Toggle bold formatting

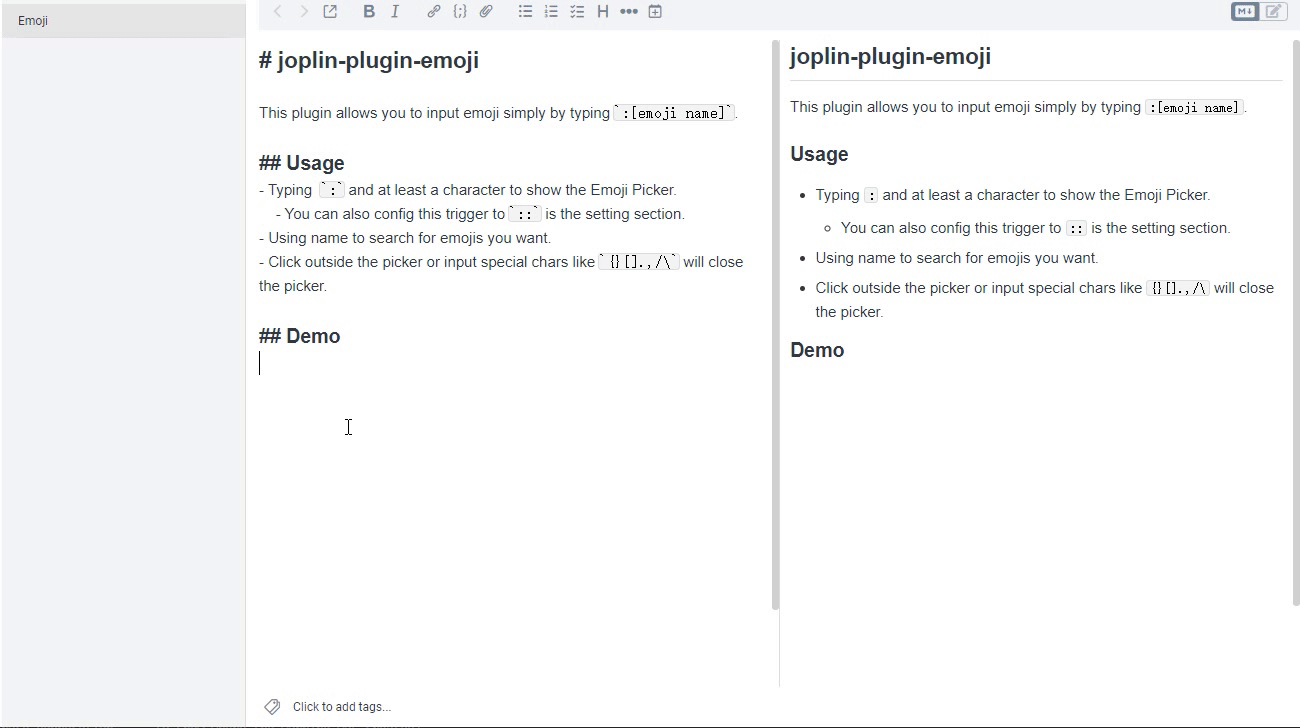point(369,12)
